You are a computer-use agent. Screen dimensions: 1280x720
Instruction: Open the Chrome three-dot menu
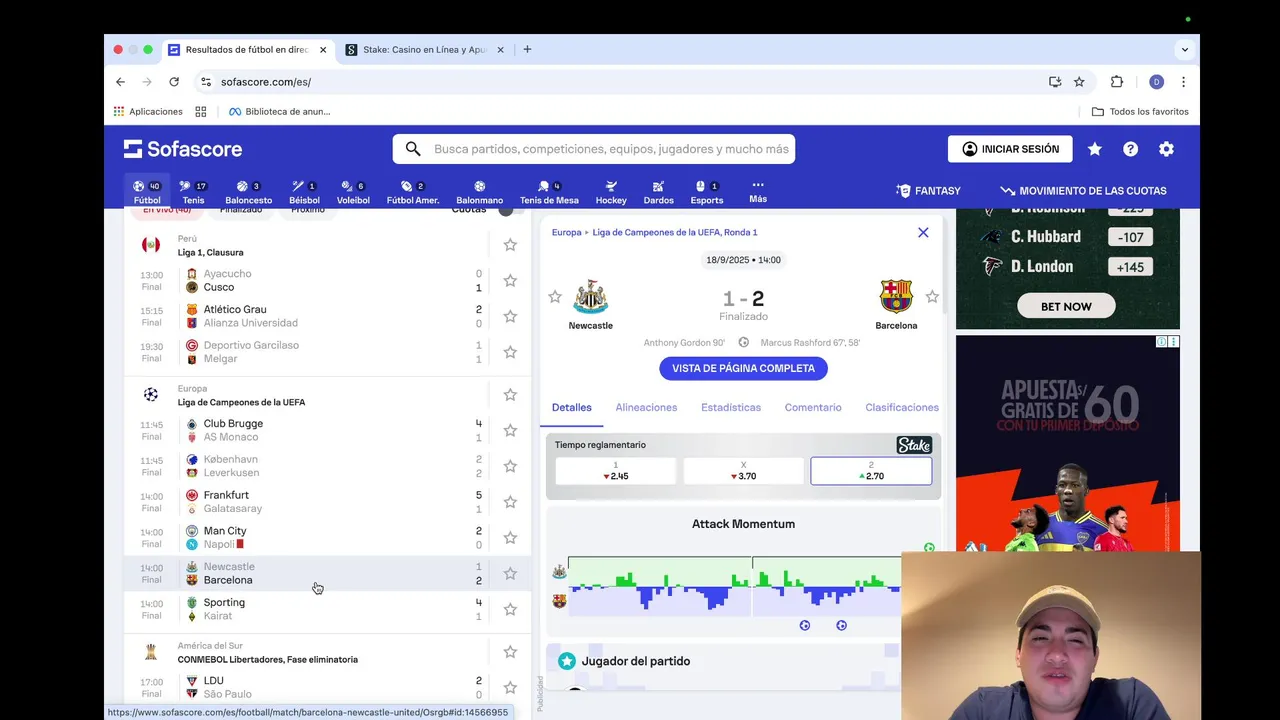pyautogui.click(x=1183, y=82)
